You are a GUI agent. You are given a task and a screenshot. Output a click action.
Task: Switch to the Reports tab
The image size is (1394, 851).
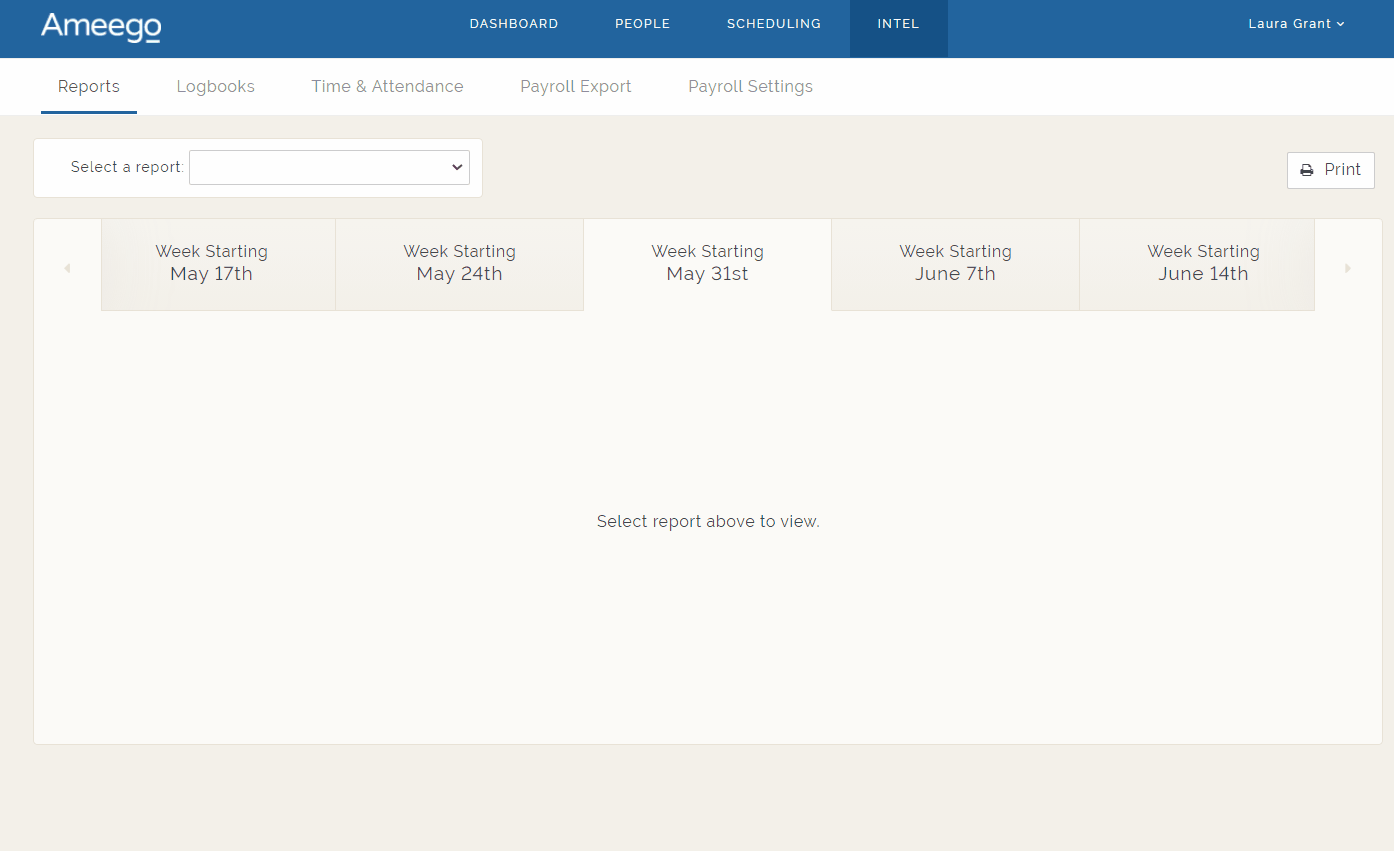[x=89, y=87]
